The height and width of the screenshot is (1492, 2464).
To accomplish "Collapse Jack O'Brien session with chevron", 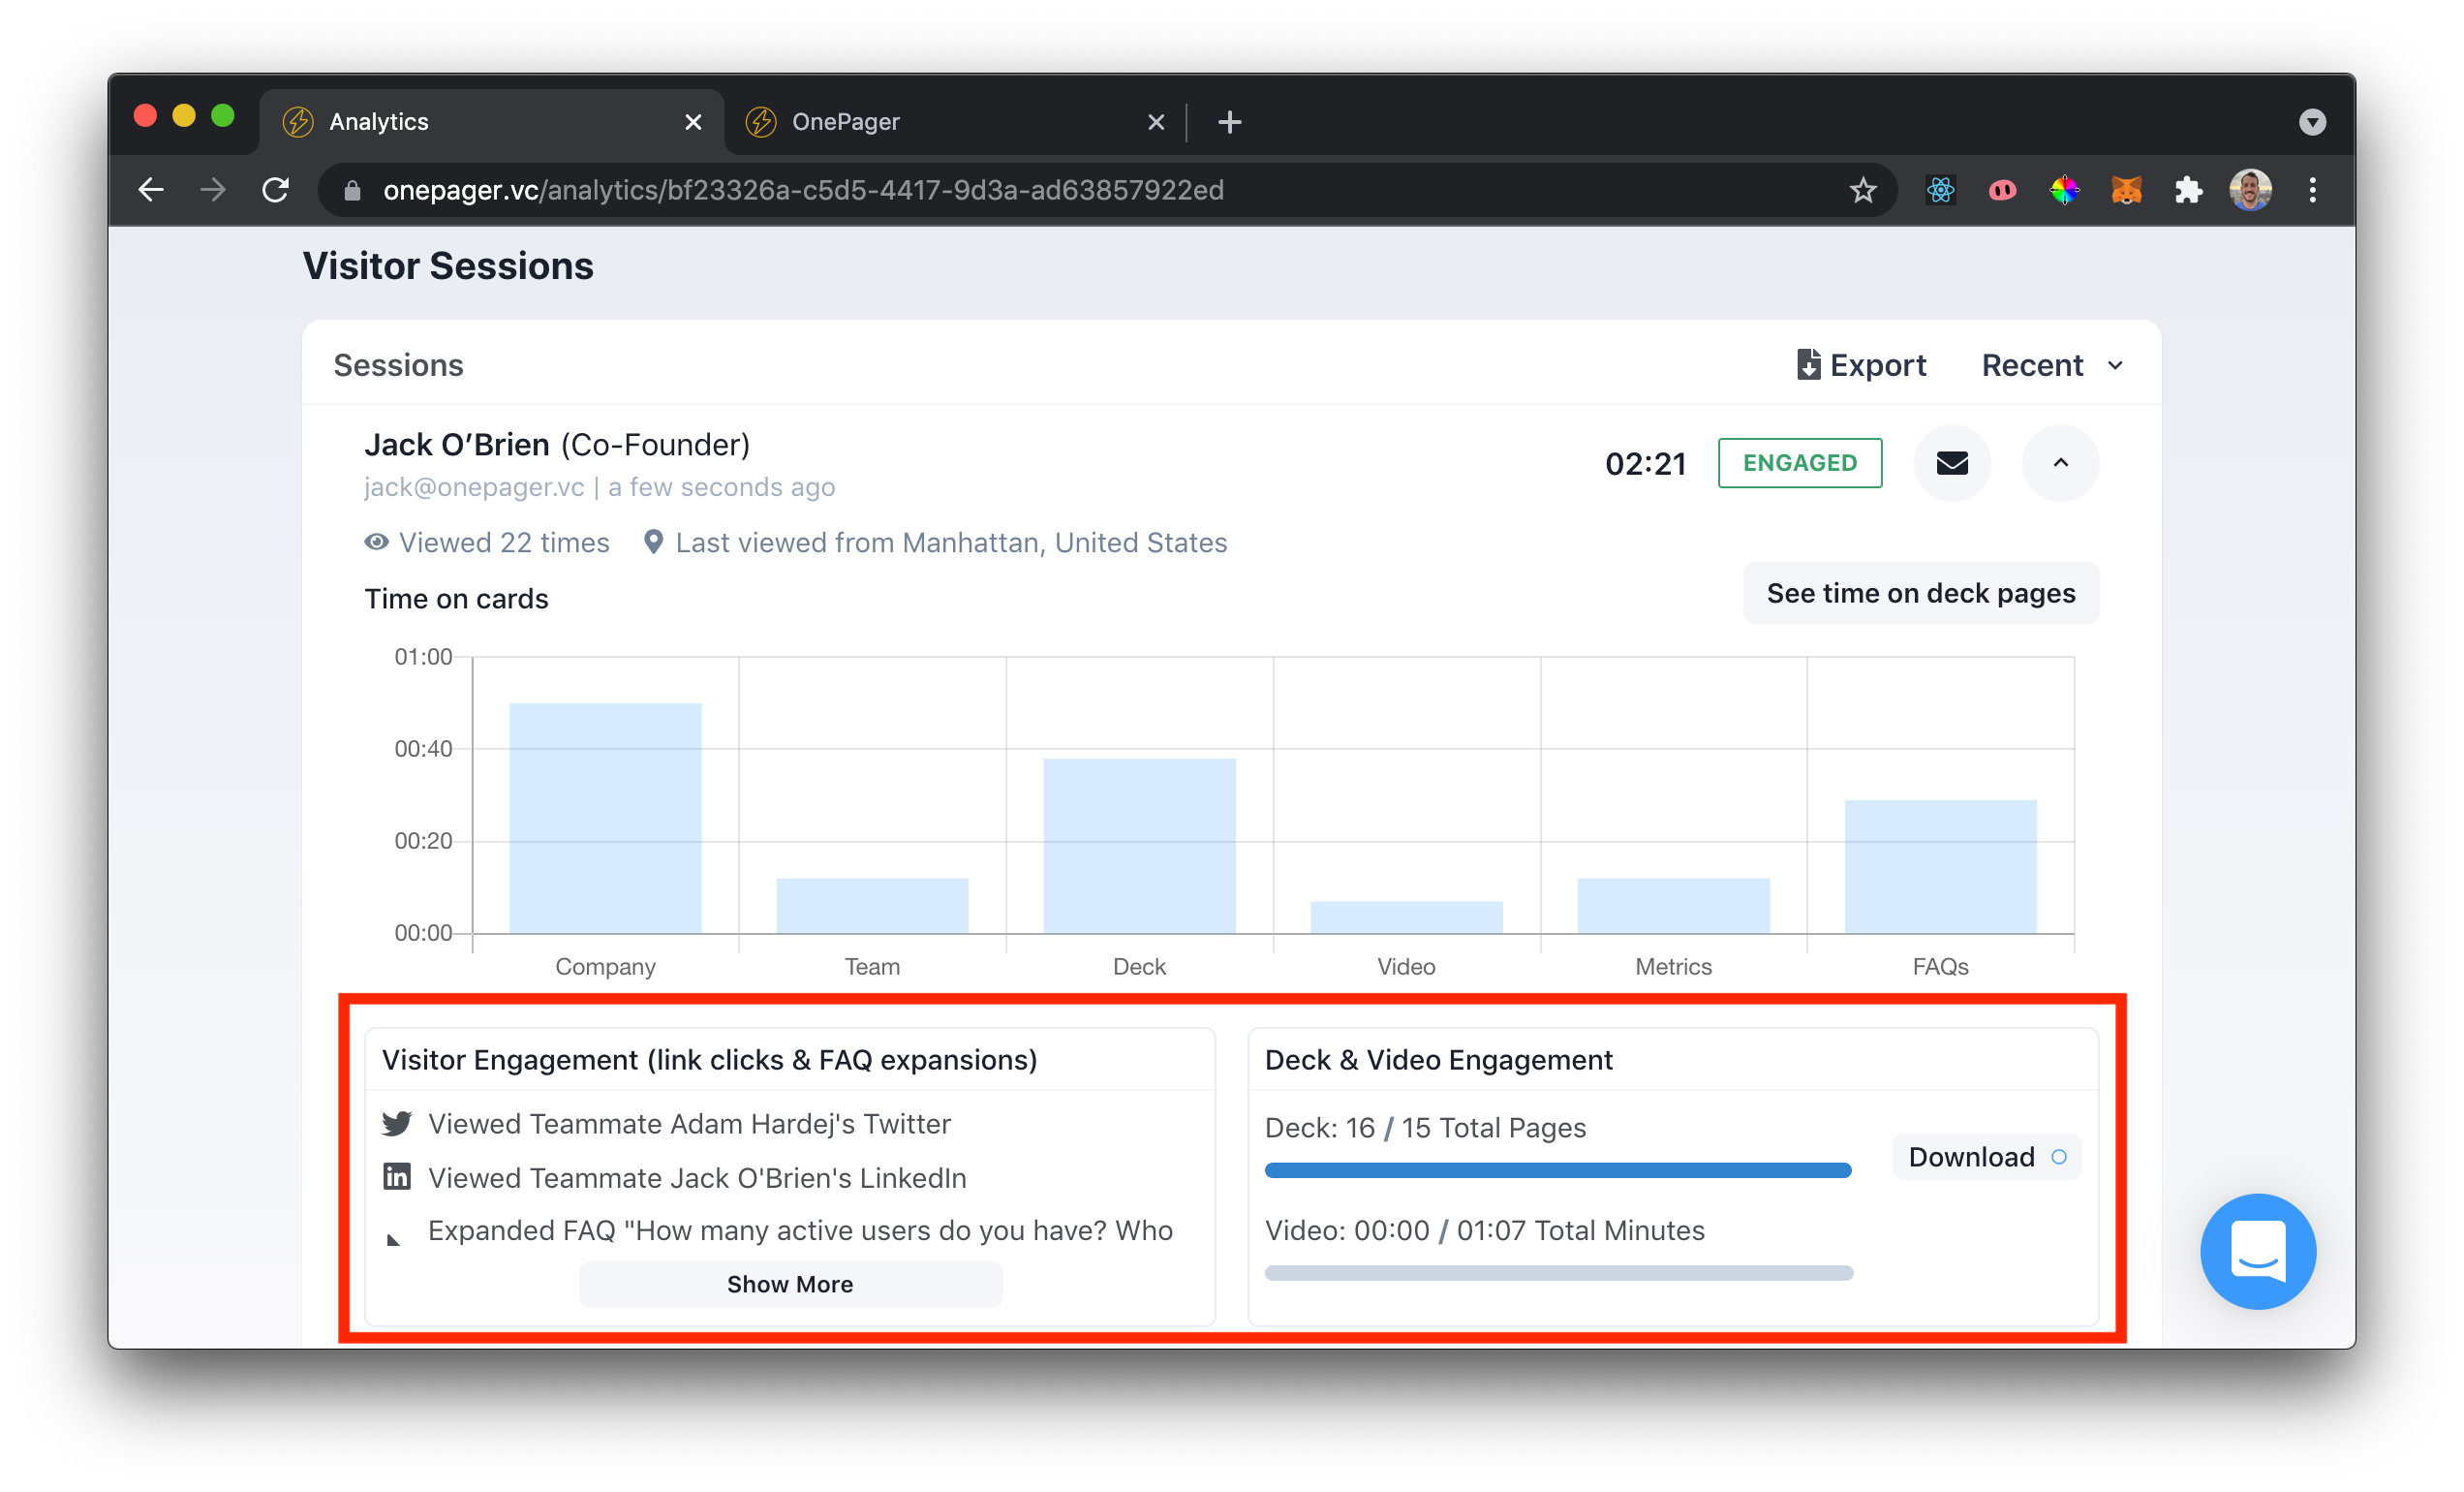I will (x=2060, y=463).
